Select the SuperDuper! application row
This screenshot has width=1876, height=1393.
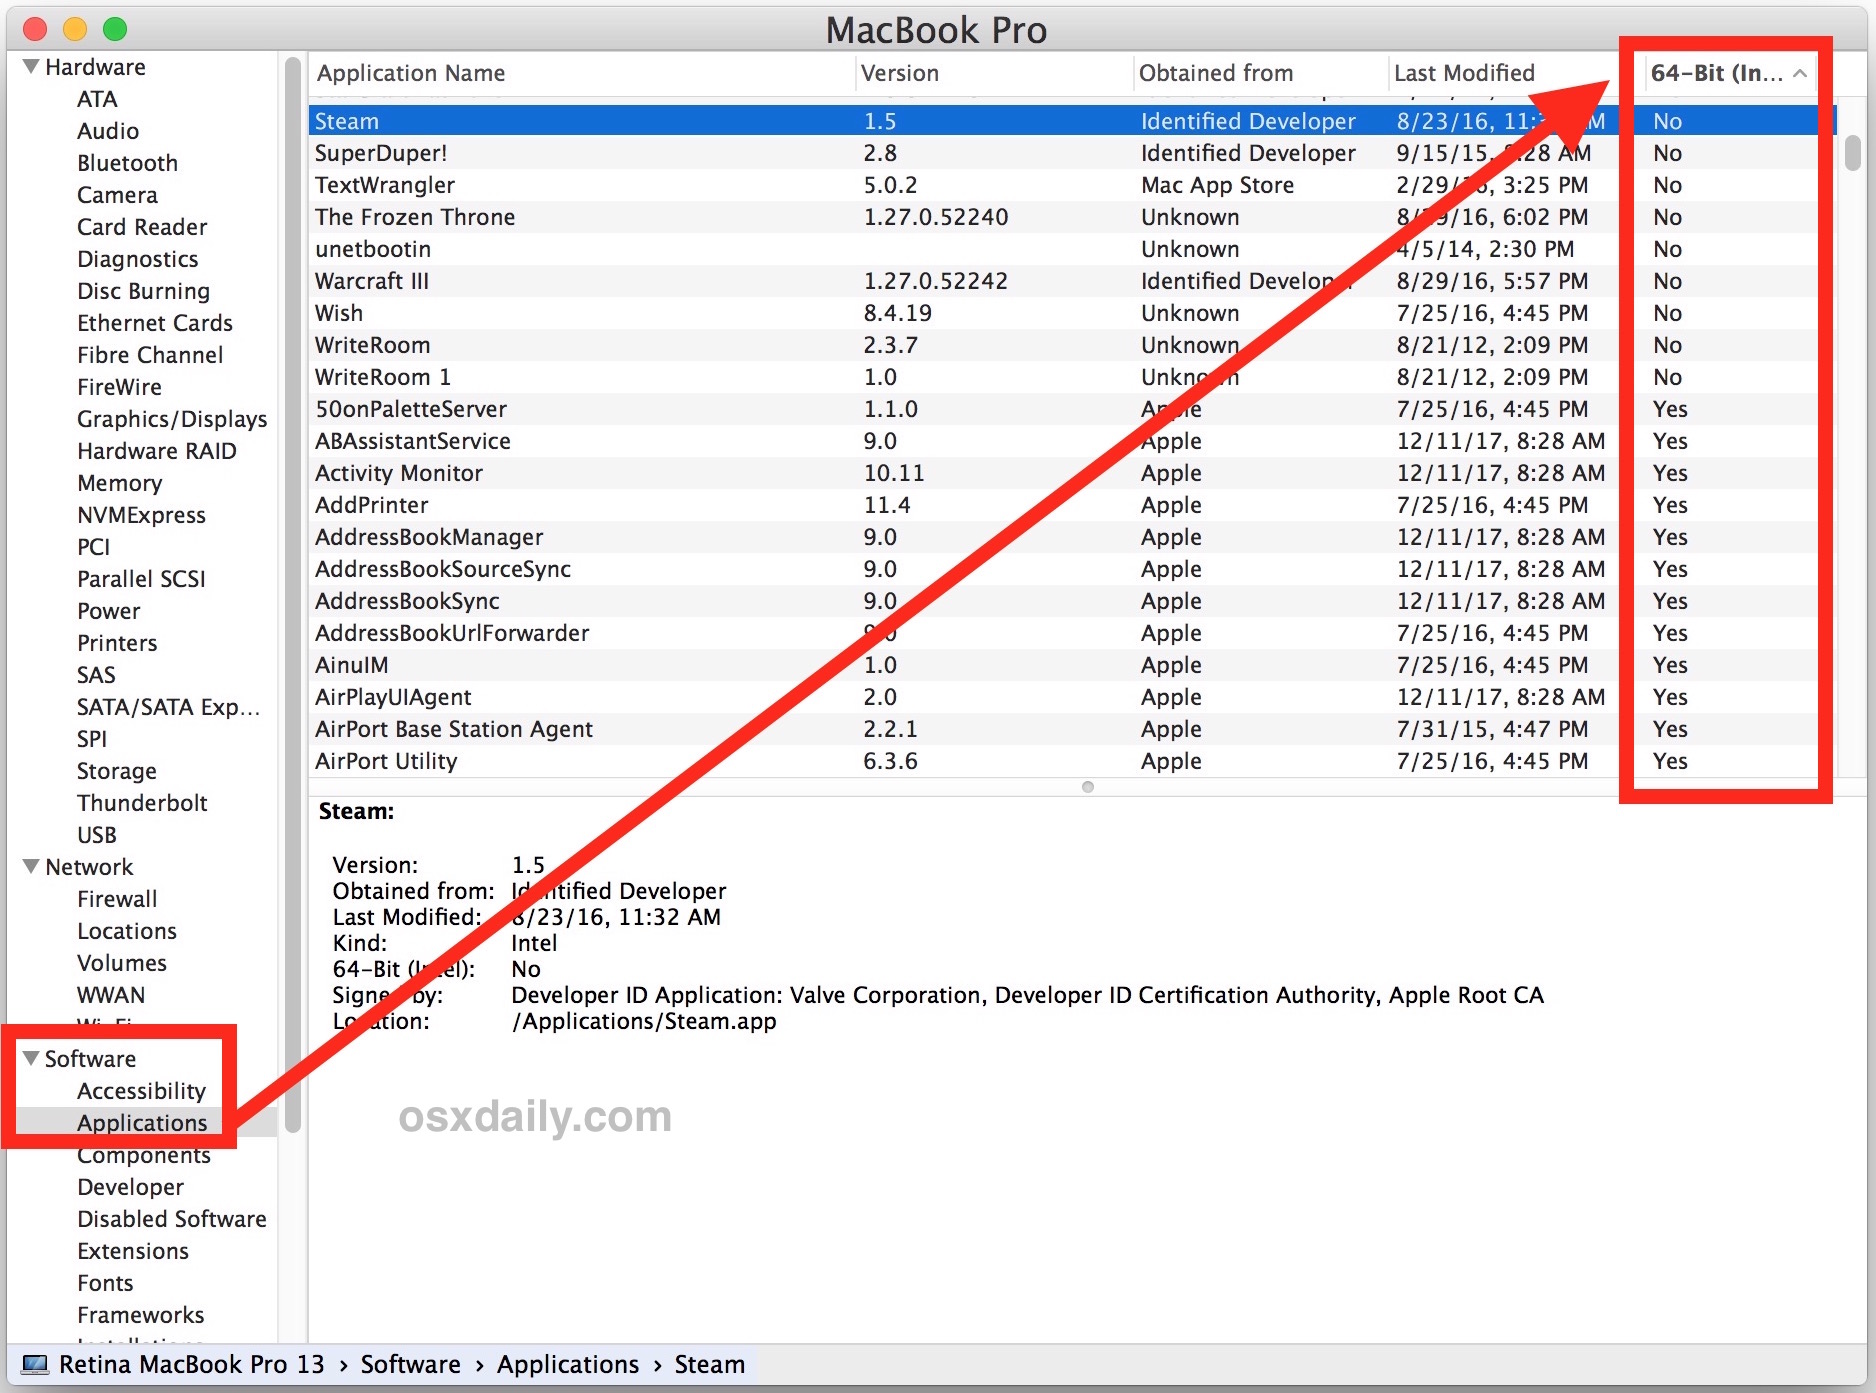pos(1072,153)
